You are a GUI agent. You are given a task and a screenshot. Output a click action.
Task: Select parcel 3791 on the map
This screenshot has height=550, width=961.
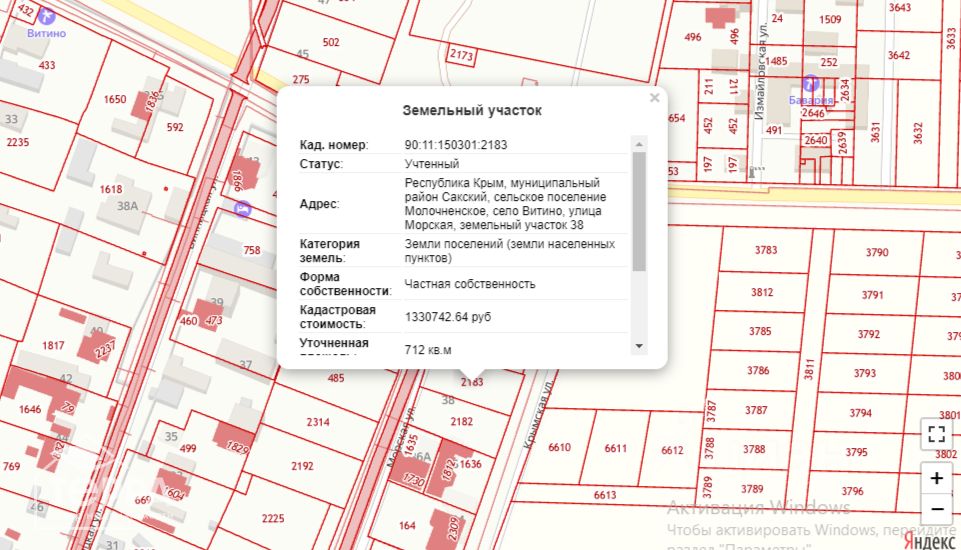872,295
